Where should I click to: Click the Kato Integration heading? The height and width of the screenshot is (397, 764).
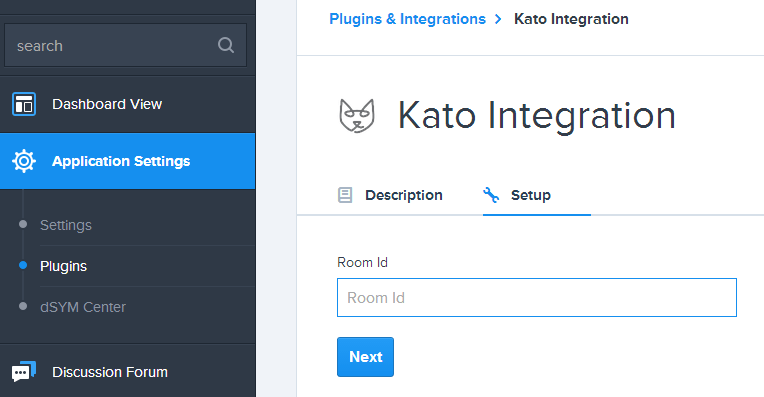click(x=536, y=115)
